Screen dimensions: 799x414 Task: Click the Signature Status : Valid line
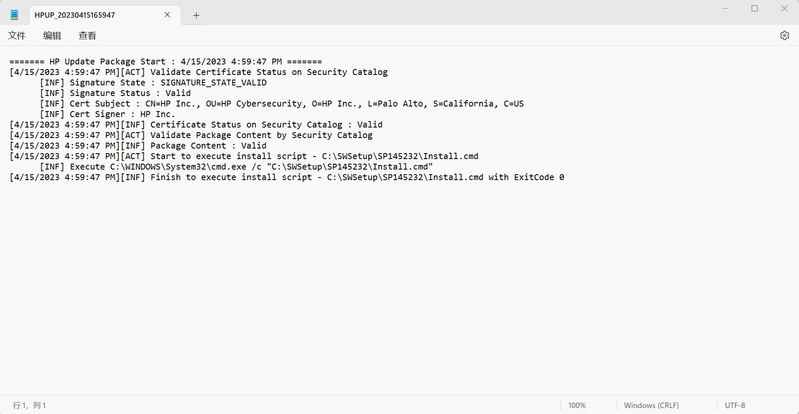115,93
